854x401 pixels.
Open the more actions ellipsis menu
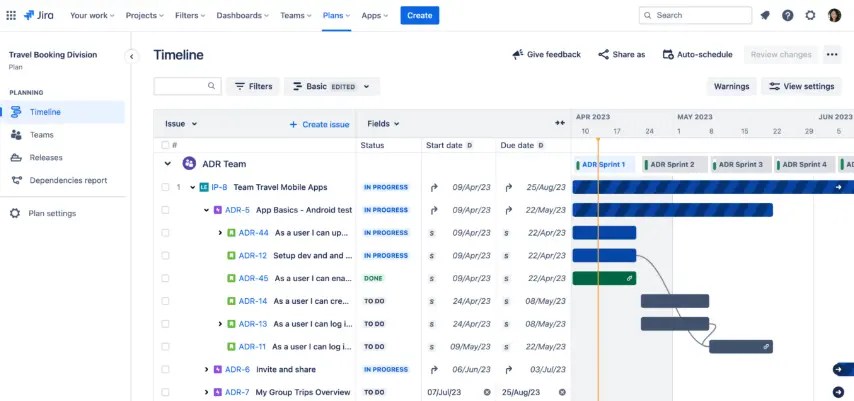coord(832,55)
